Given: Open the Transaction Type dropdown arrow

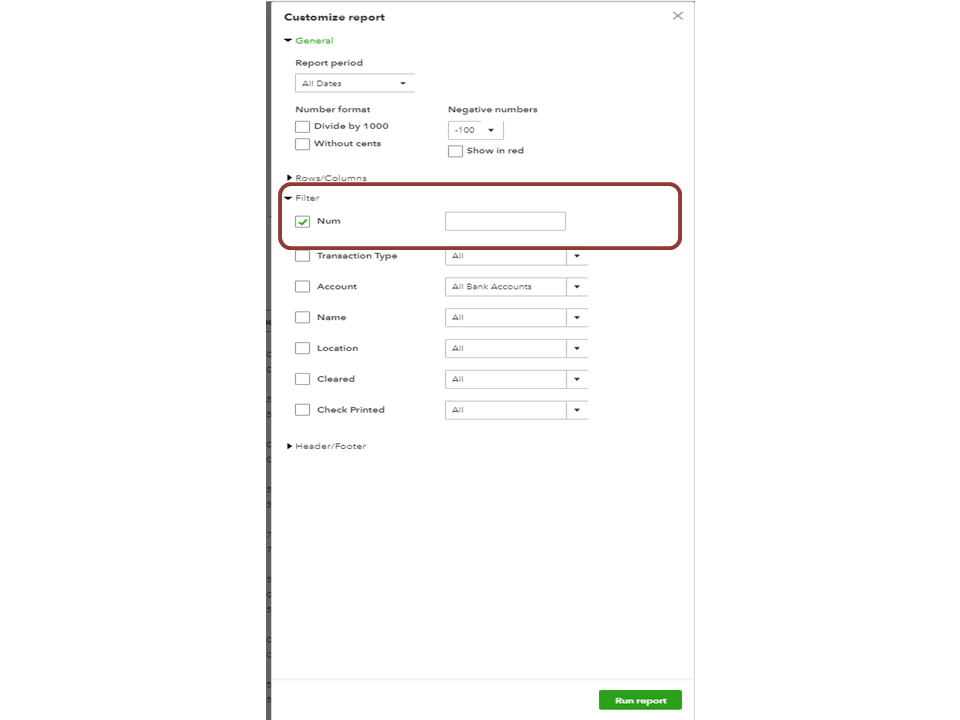Looking at the screenshot, I should coord(576,256).
